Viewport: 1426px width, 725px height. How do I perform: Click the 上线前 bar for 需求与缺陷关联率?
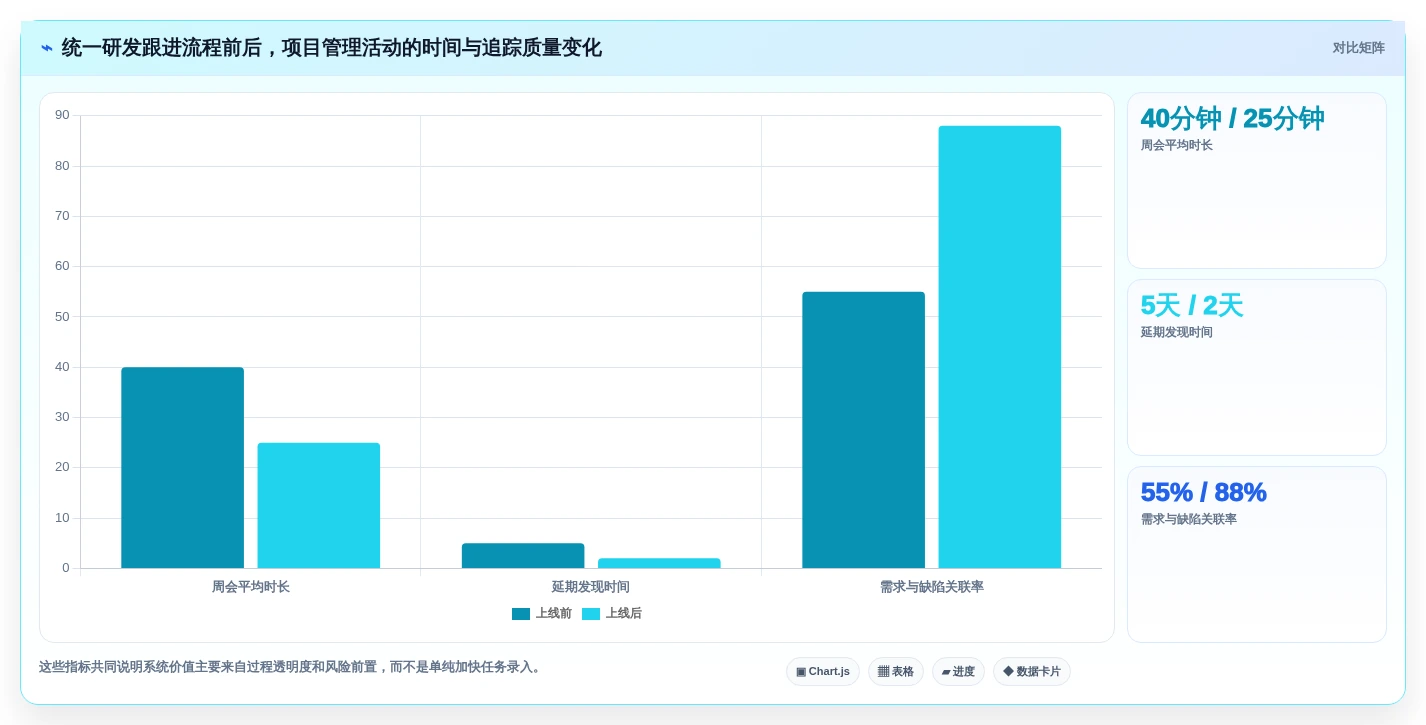[x=863, y=430]
